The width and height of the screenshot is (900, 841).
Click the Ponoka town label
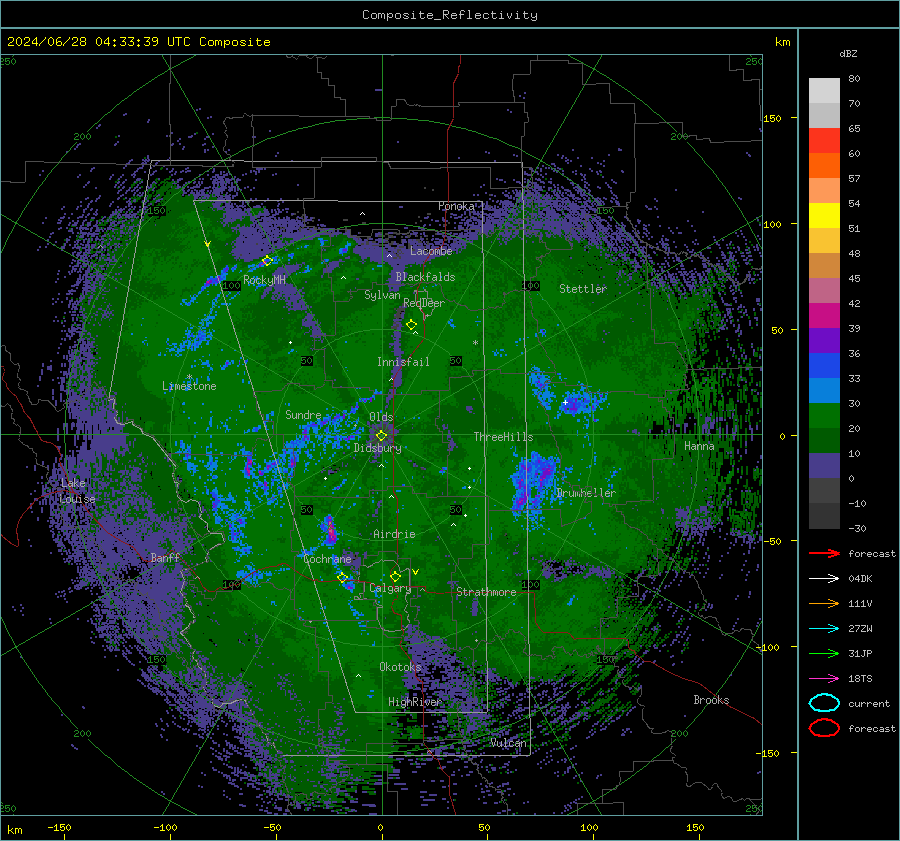point(456,206)
